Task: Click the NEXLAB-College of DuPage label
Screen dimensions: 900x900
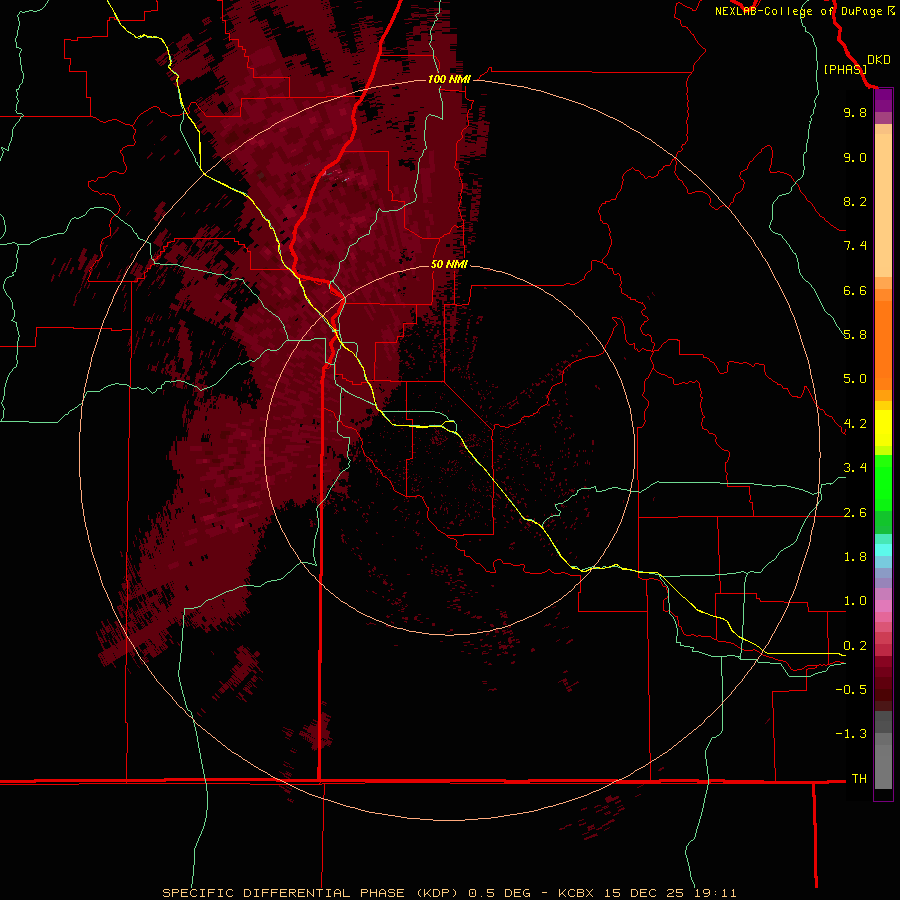Action: pyautogui.click(x=798, y=11)
